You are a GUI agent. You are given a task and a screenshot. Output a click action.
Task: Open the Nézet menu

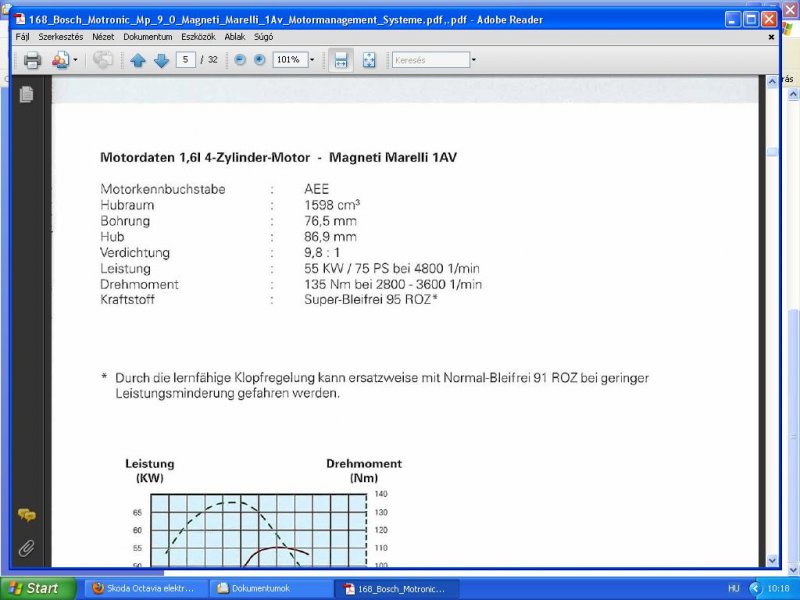coord(103,37)
